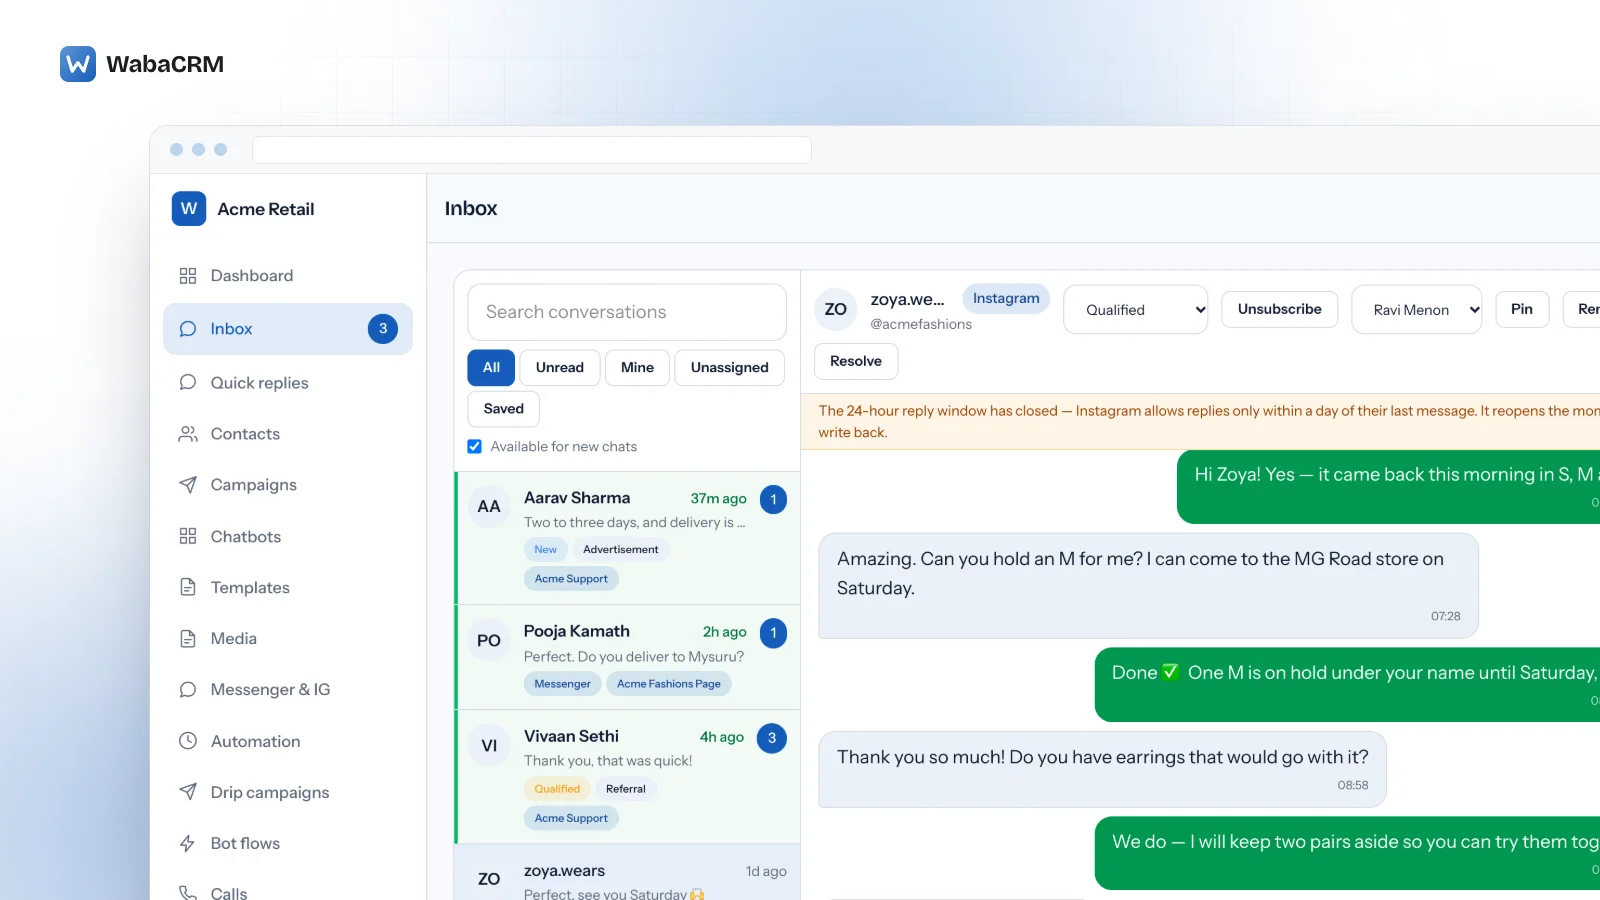Click the PO avatar for Pooja Kamath
Image resolution: width=1600 pixels, height=900 pixels.
pos(489,641)
